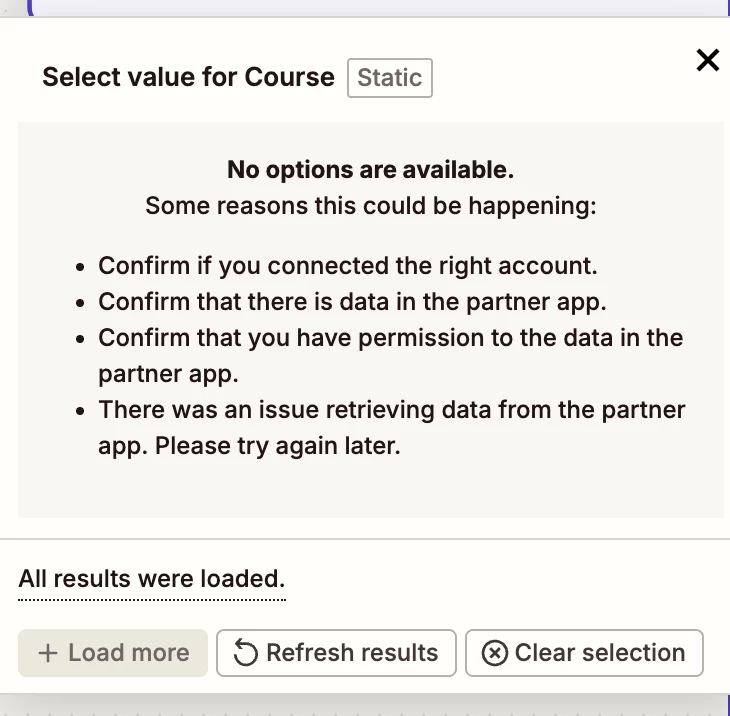The height and width of the screenshot is (716, 730).
Task: Click "Please try again later." text
Action: click(277, 446)
